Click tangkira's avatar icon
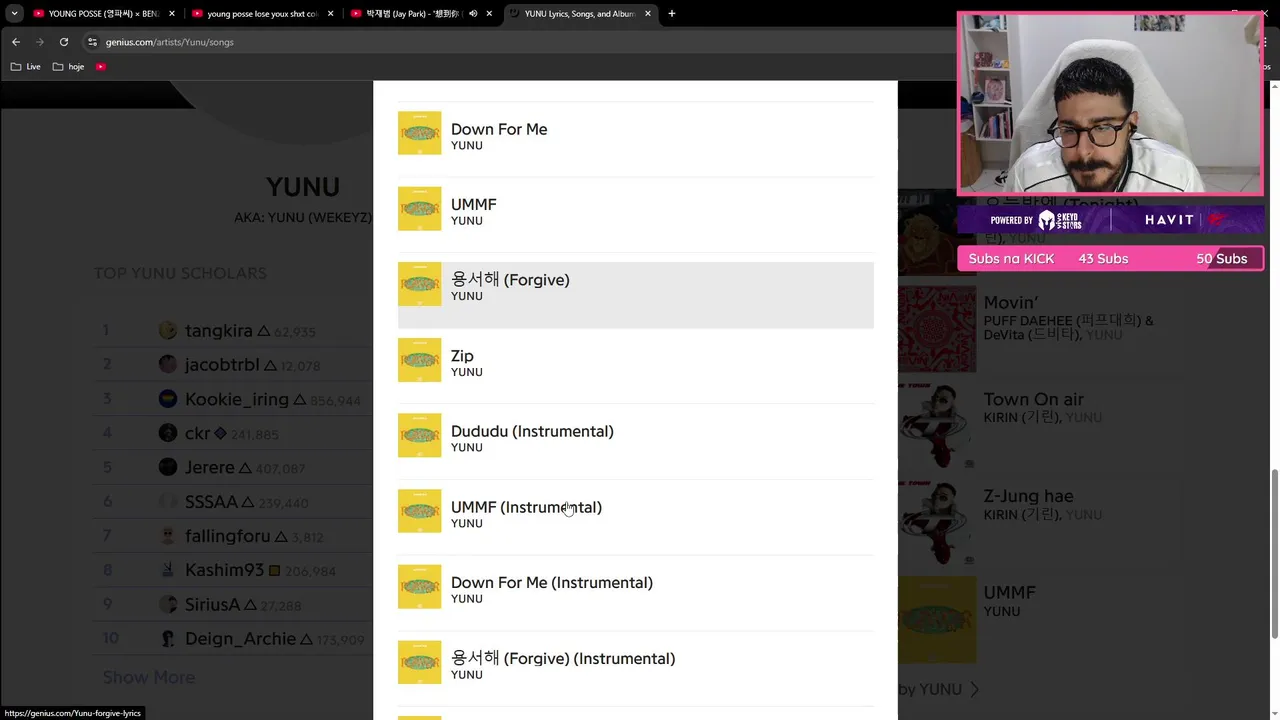The height and width of the screenshot is (720, 1280). pyautogui.click(x=167, y=330)
